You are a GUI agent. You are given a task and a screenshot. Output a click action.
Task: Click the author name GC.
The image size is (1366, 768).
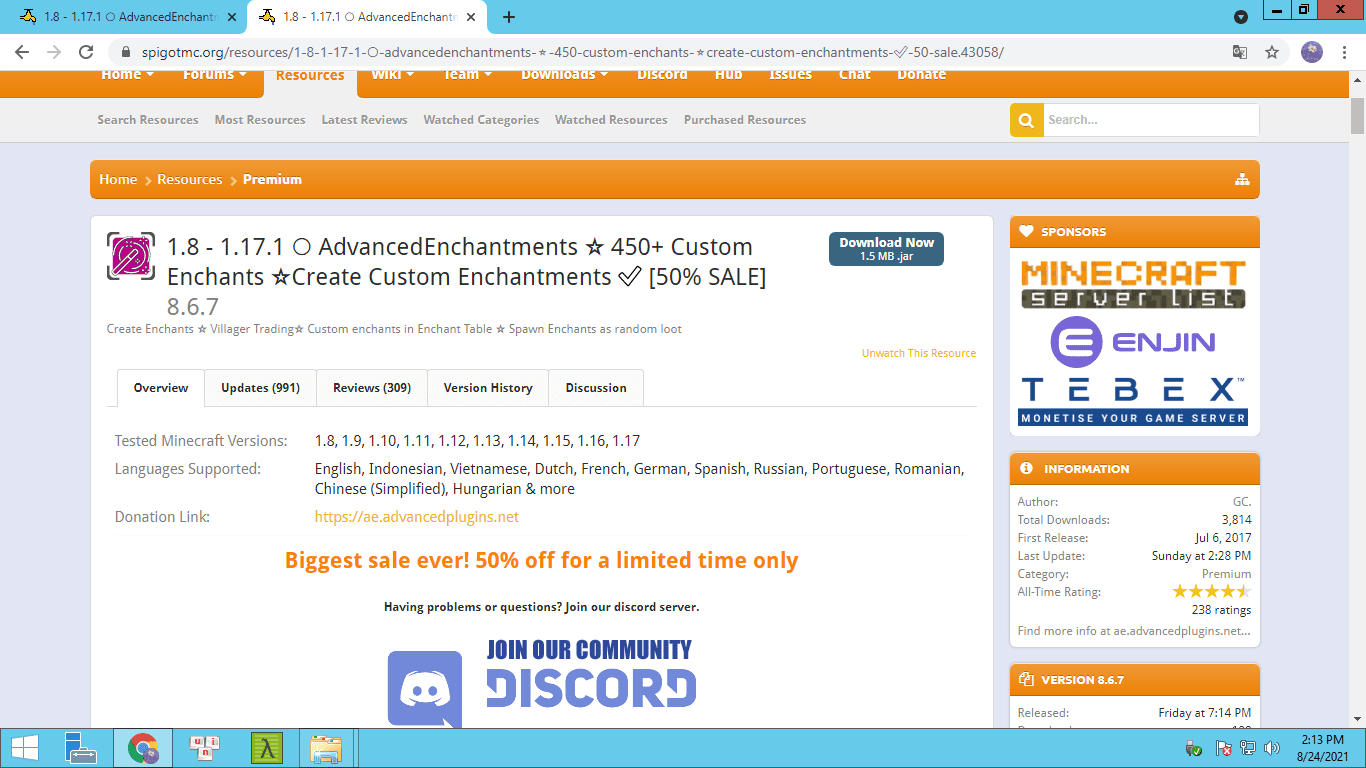(1241, 502)
